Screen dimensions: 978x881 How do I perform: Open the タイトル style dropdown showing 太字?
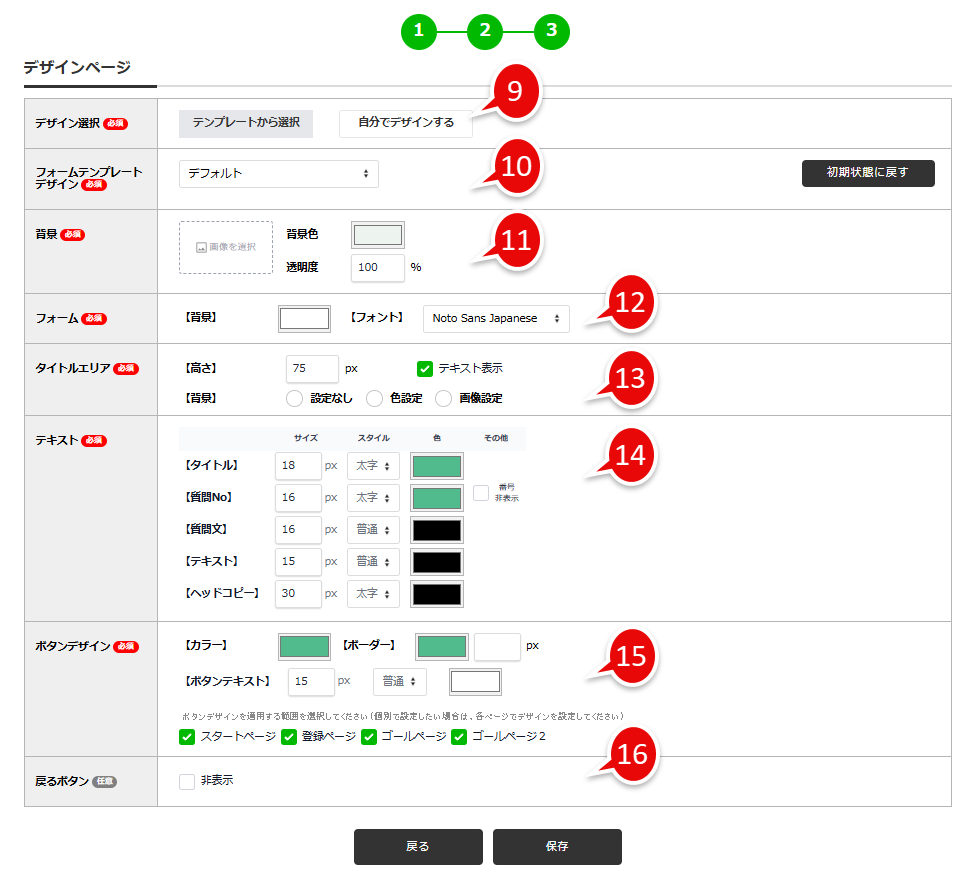(x=373, y=465)
